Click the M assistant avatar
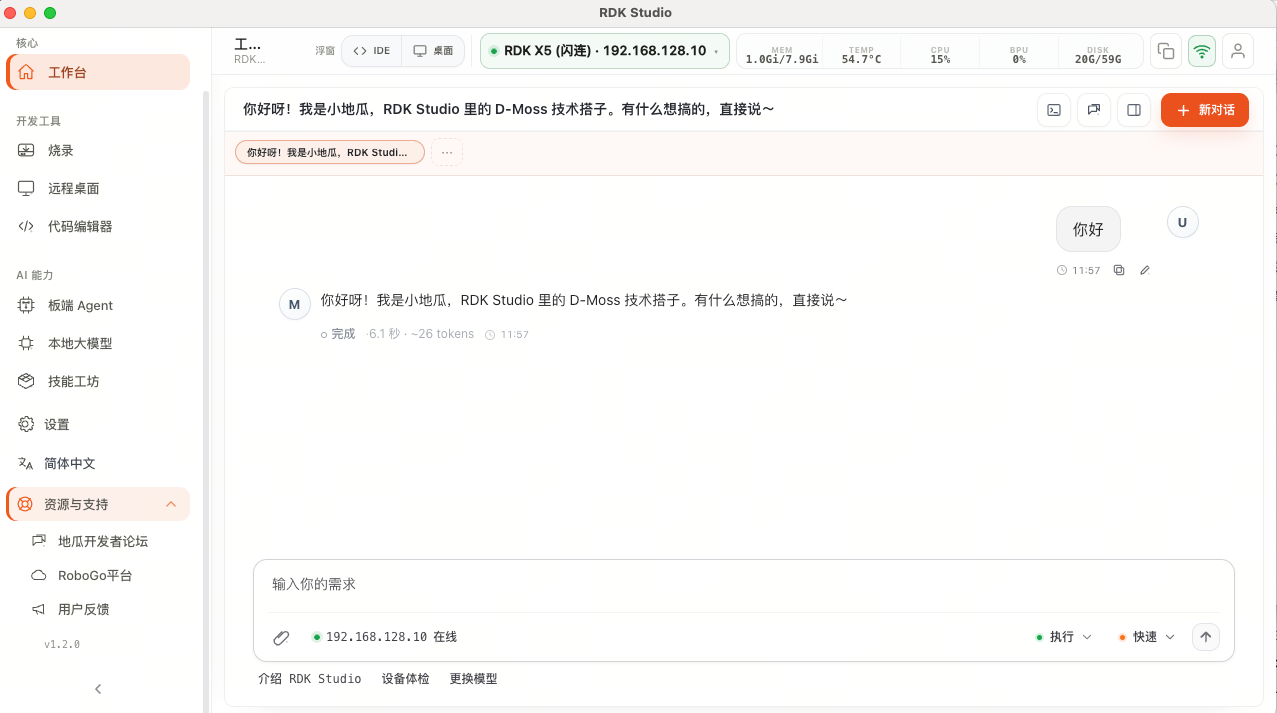Screen dimensions: 1277x713 coord(294,304)
